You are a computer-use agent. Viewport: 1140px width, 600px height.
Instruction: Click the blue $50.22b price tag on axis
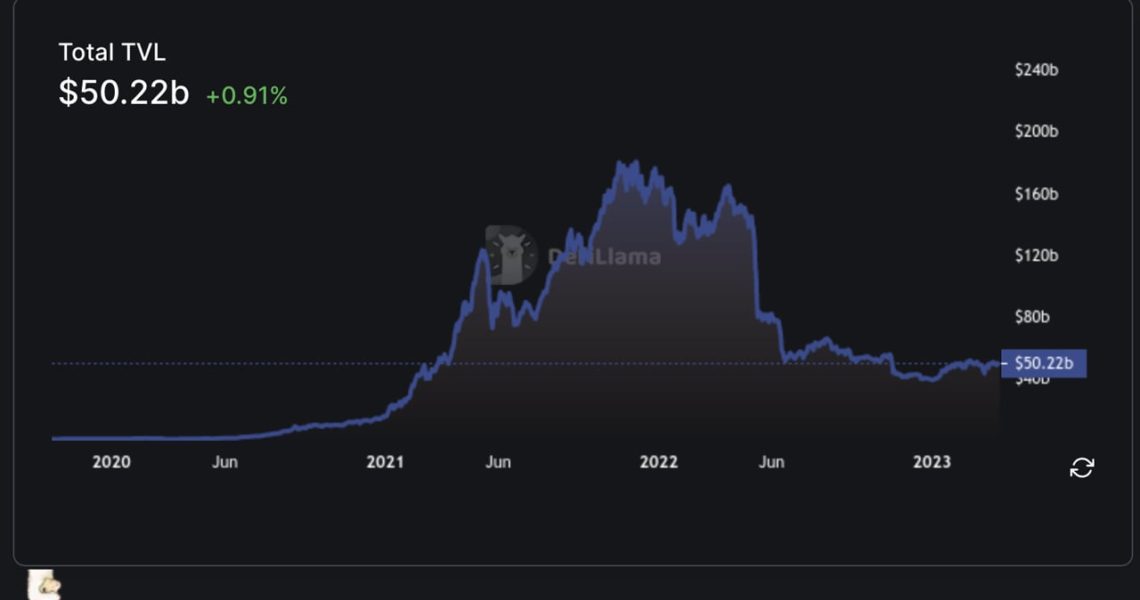coord(1043,363)
